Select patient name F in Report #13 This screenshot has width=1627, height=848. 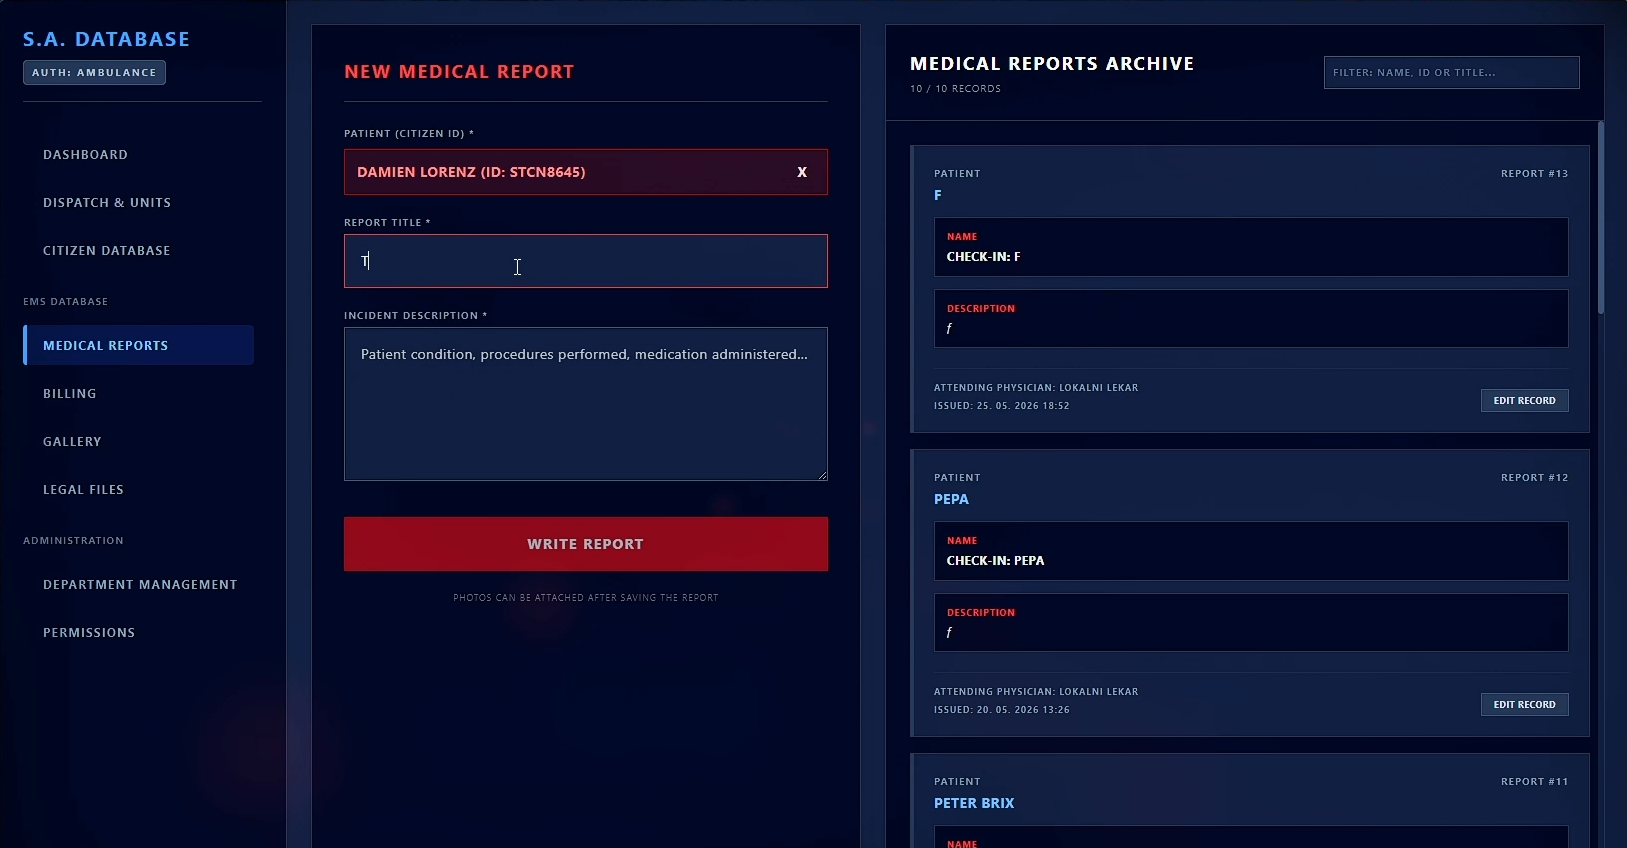[938, 195]
